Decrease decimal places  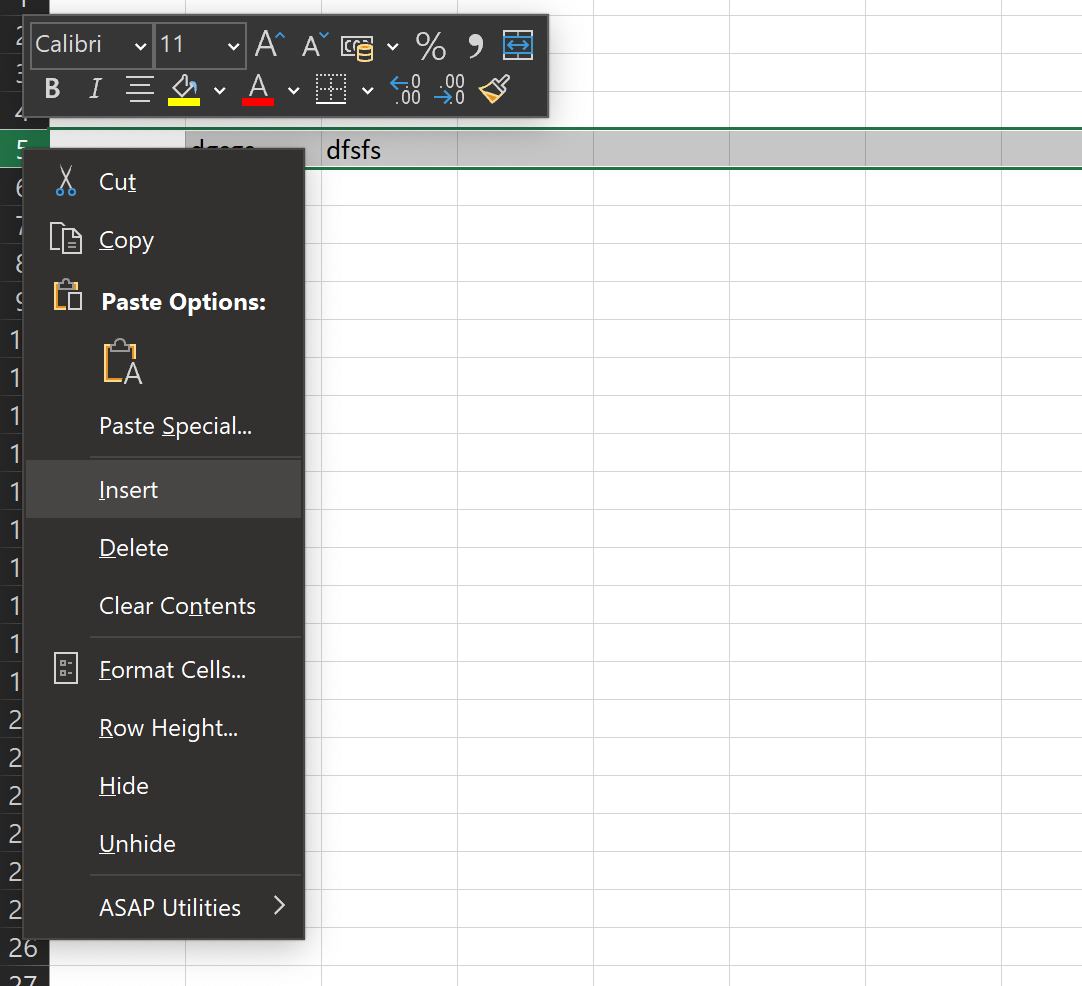click(448, 90)
